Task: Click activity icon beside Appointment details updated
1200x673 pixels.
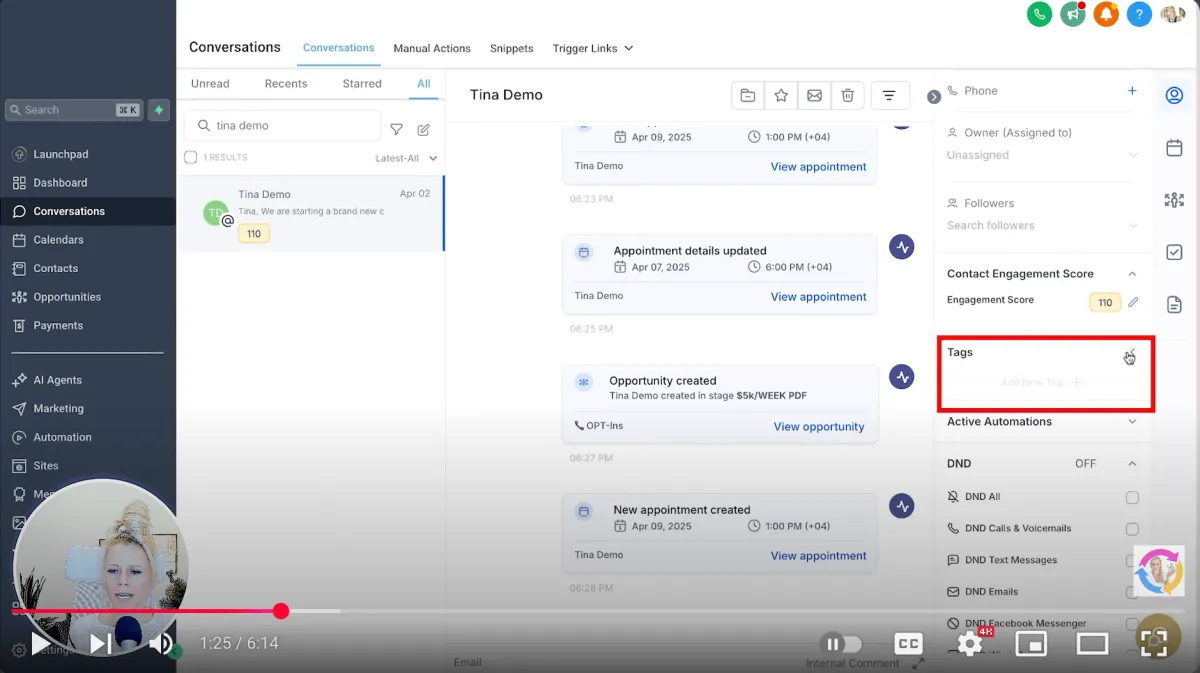Action: point(902,247)
